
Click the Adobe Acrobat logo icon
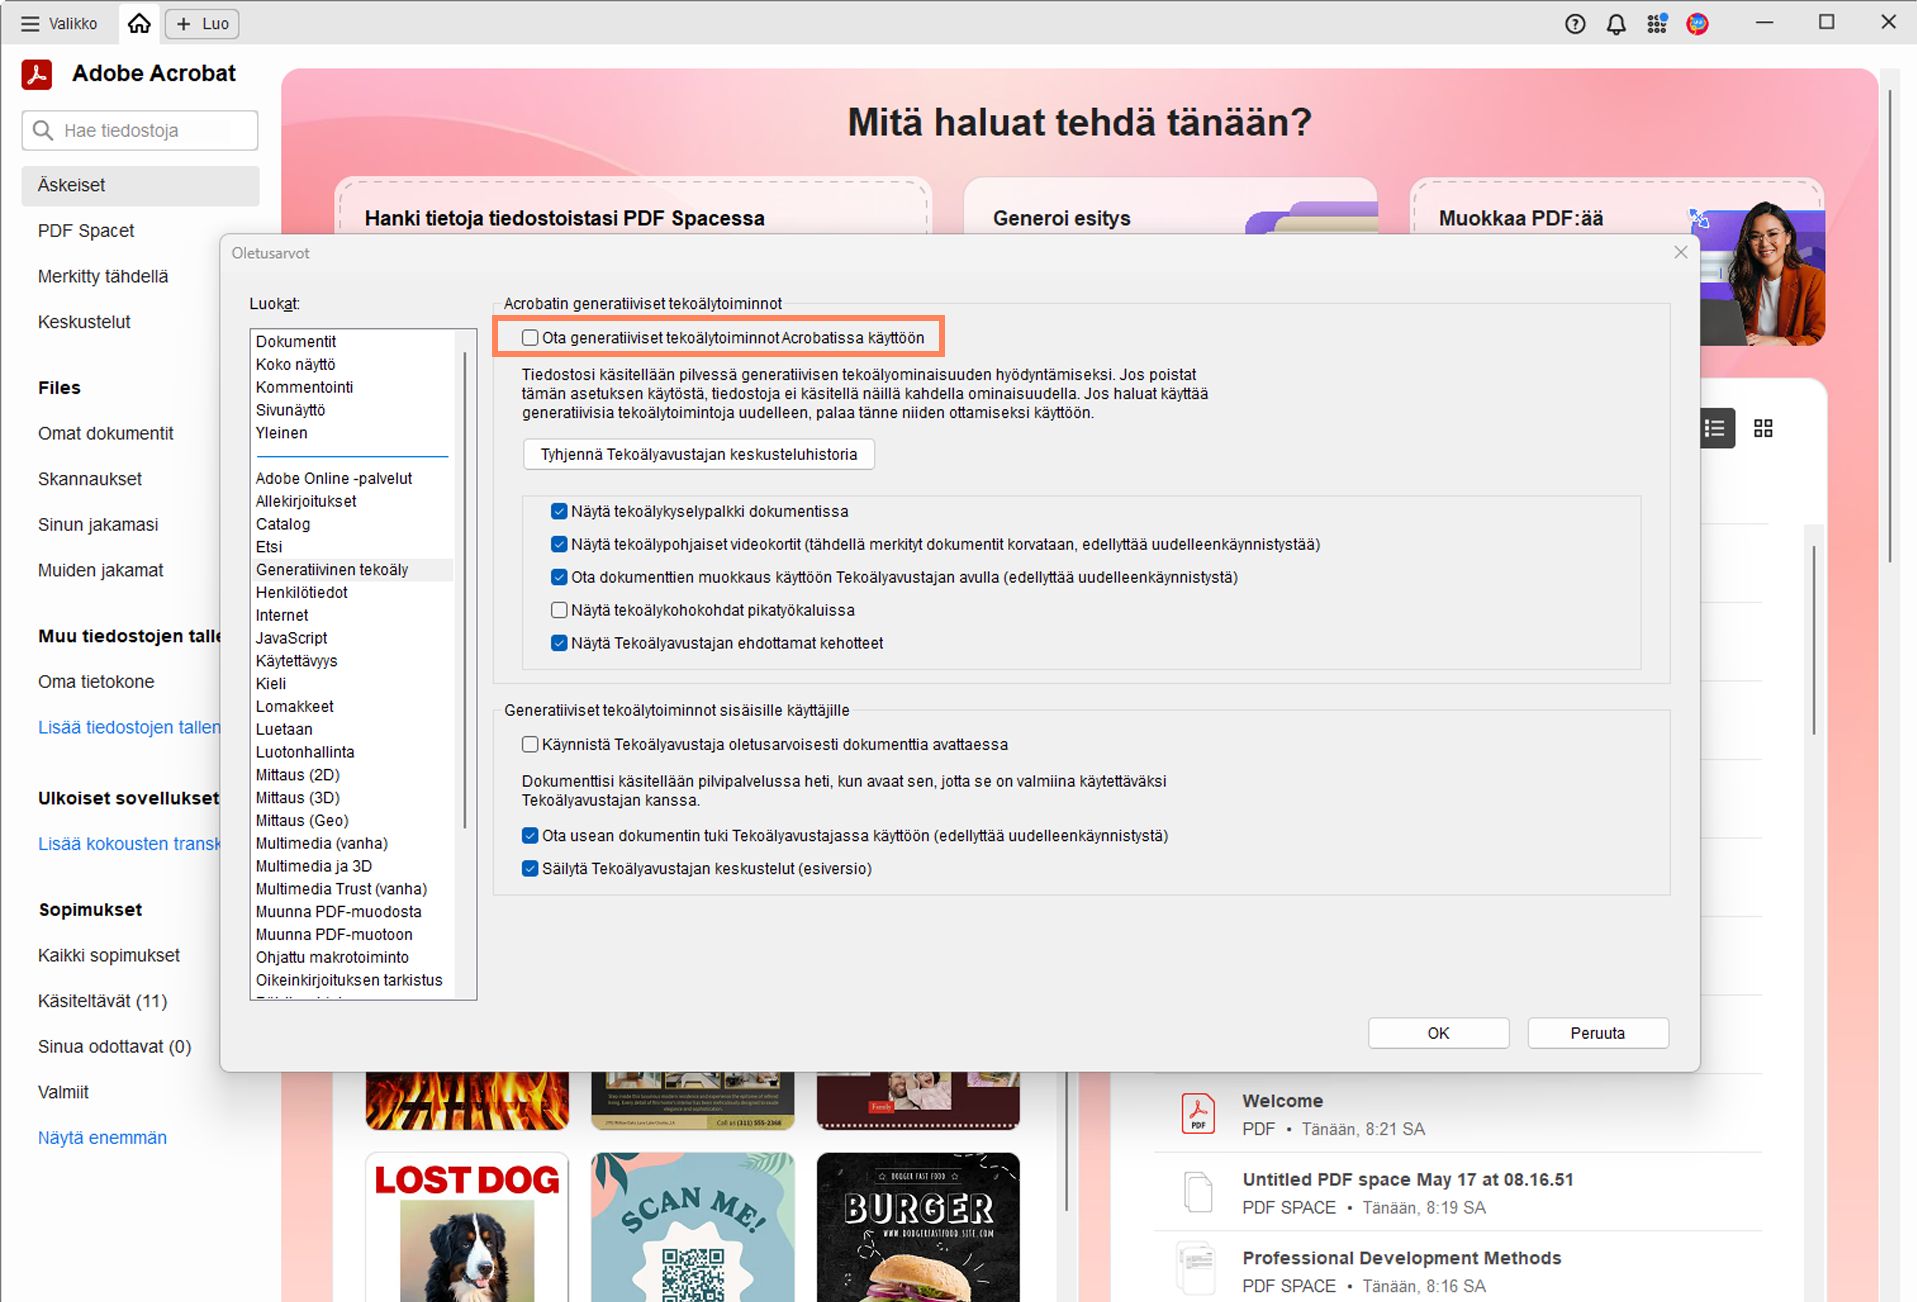37,74
